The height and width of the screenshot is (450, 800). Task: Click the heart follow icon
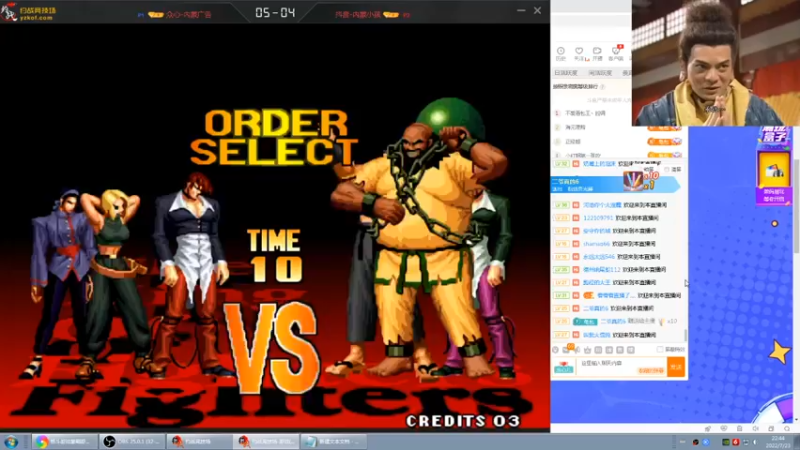click(x=579, y=53)
